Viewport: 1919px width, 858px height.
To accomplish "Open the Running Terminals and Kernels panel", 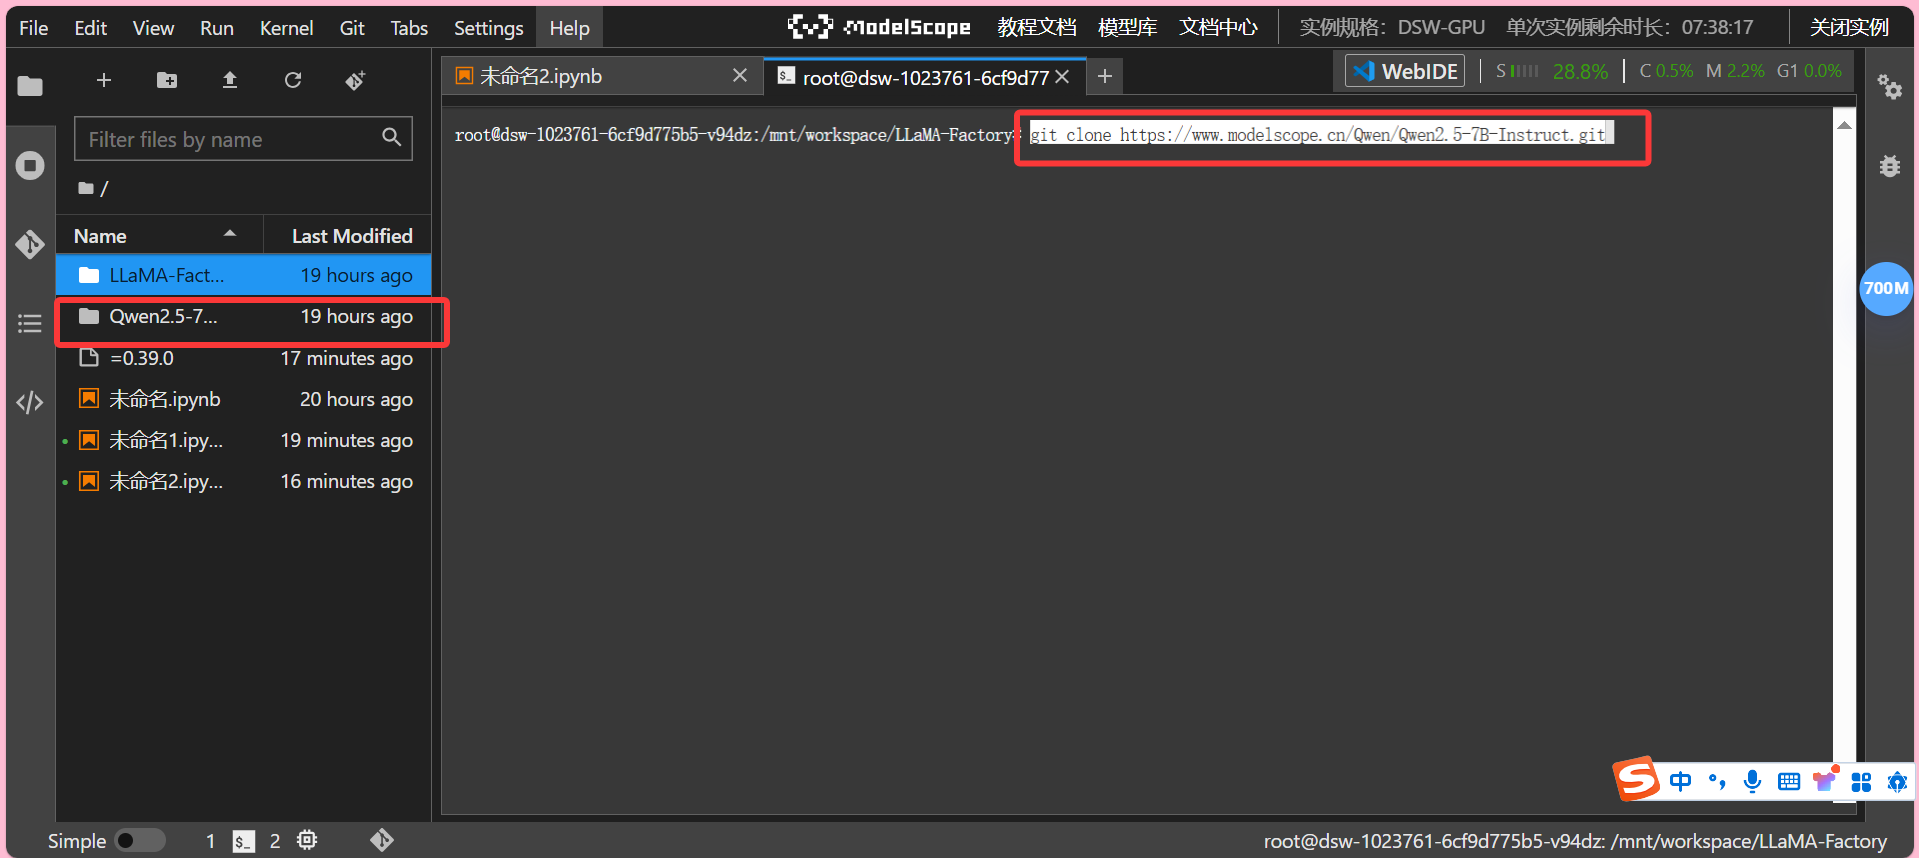I will click(x=30, y=165).
